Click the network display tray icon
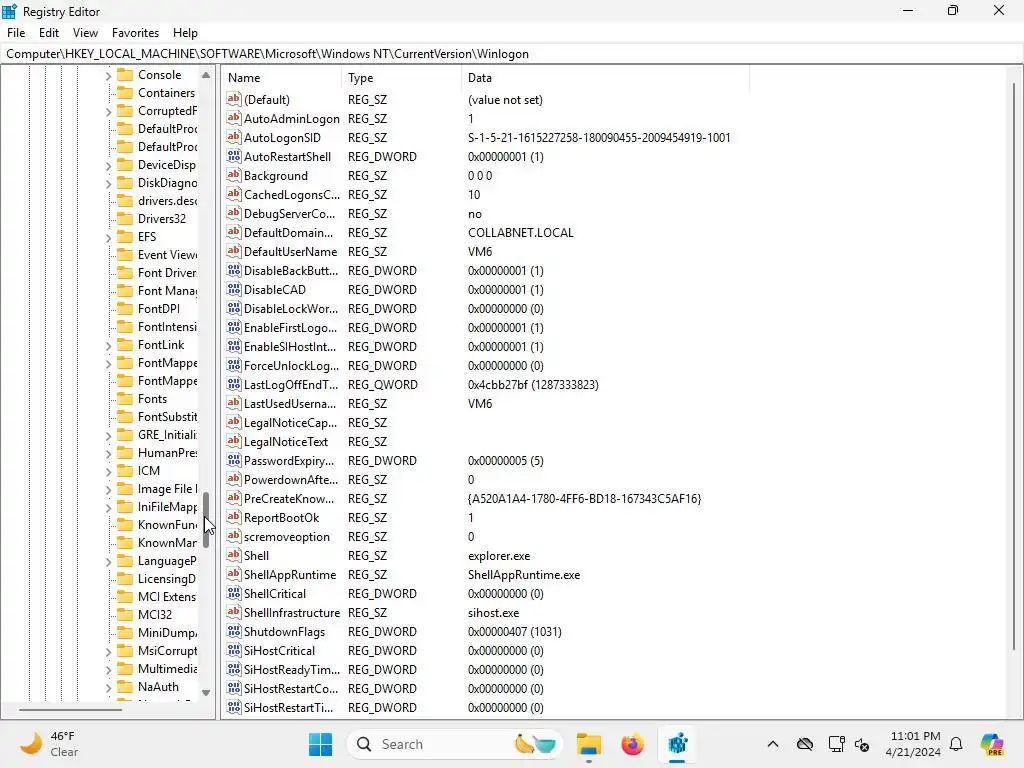1024x768 pixels. [x=836, y=744]
